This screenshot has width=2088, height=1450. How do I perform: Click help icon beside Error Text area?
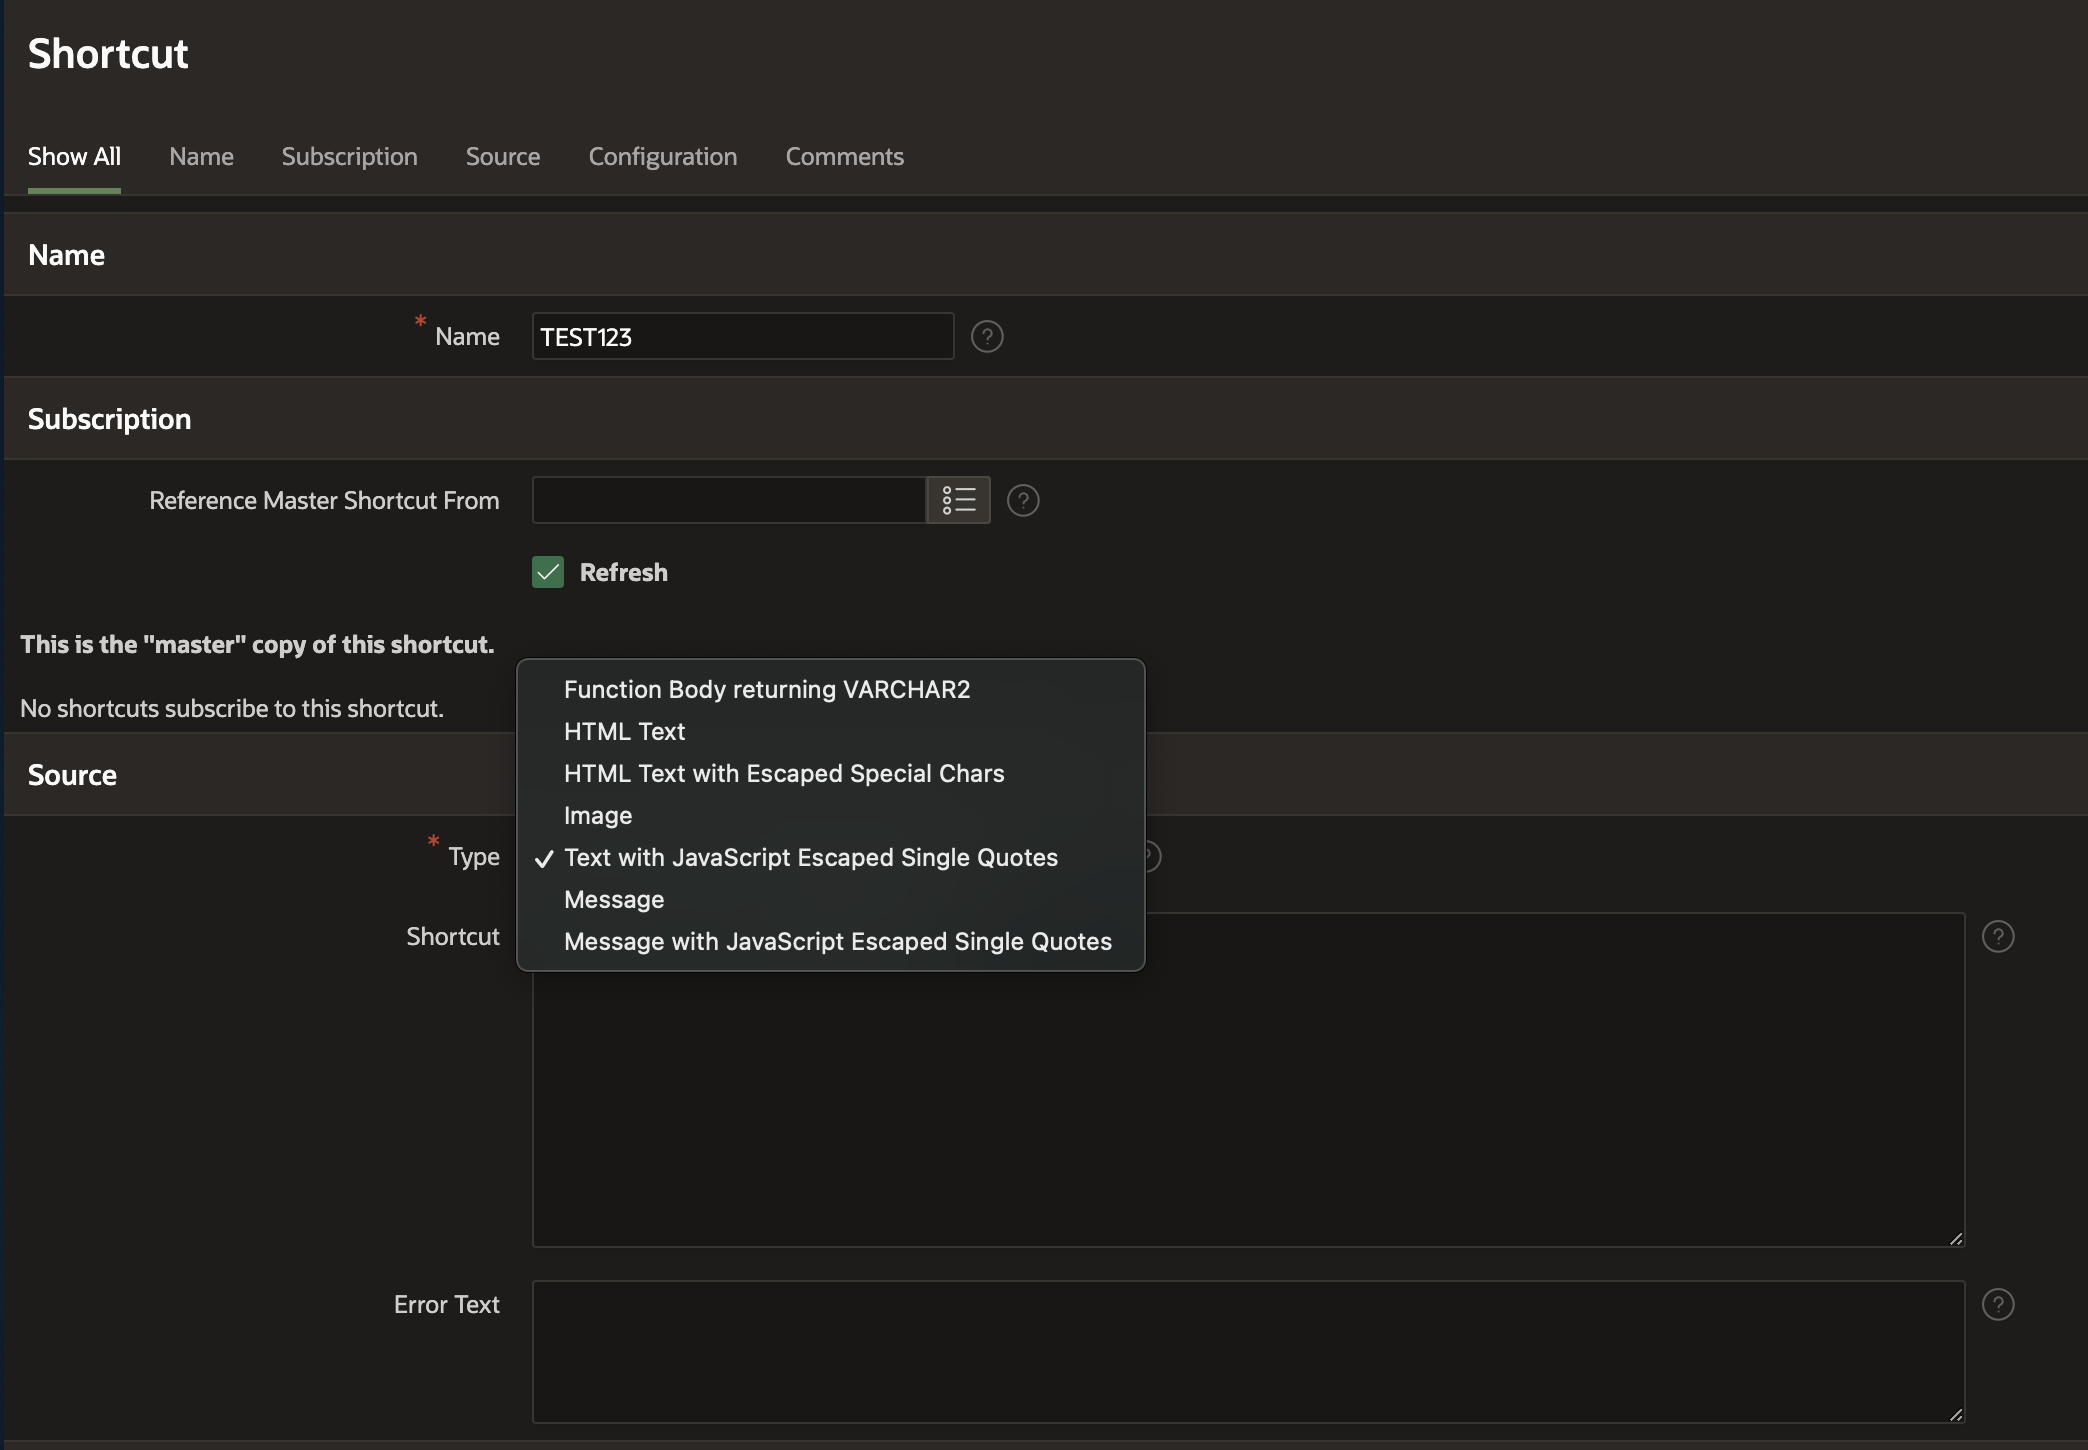(1997, 1305)
